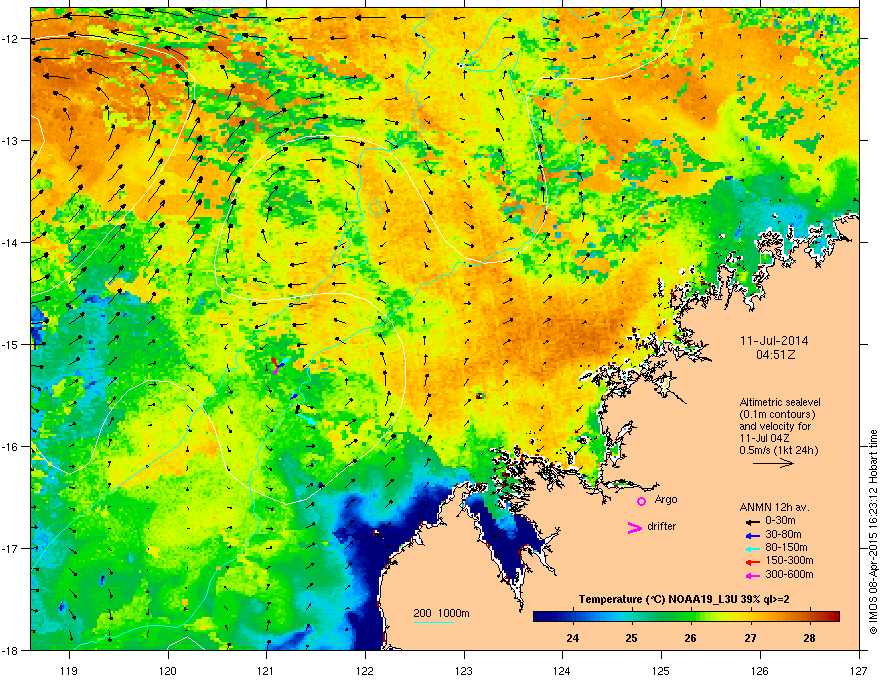Click the '0.5m/s (1kt 24h)' label
The width and height of the screenshot is (880, 680).
pyautogui.click(x=778, y=450)
